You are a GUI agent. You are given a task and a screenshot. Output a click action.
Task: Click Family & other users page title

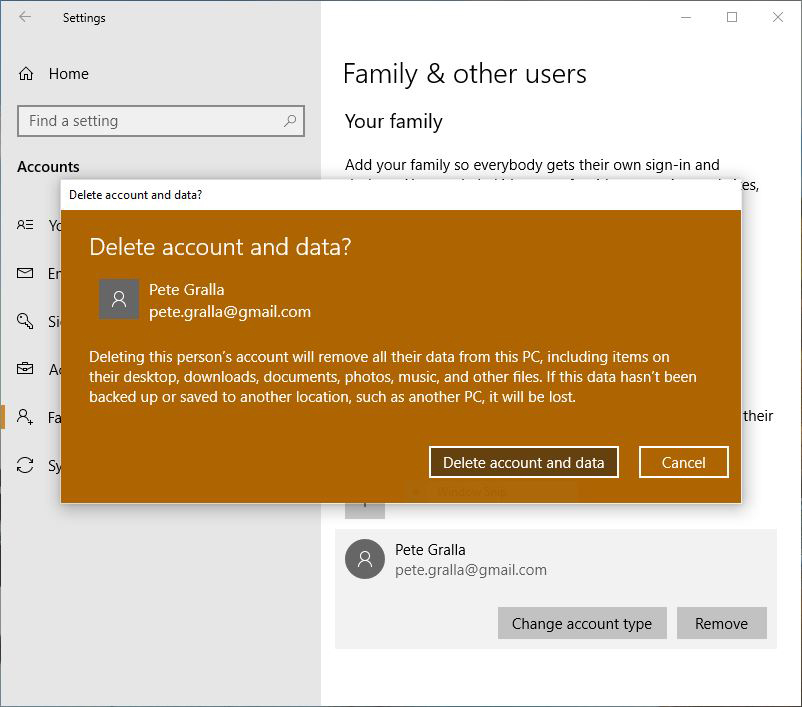point(464,74)
